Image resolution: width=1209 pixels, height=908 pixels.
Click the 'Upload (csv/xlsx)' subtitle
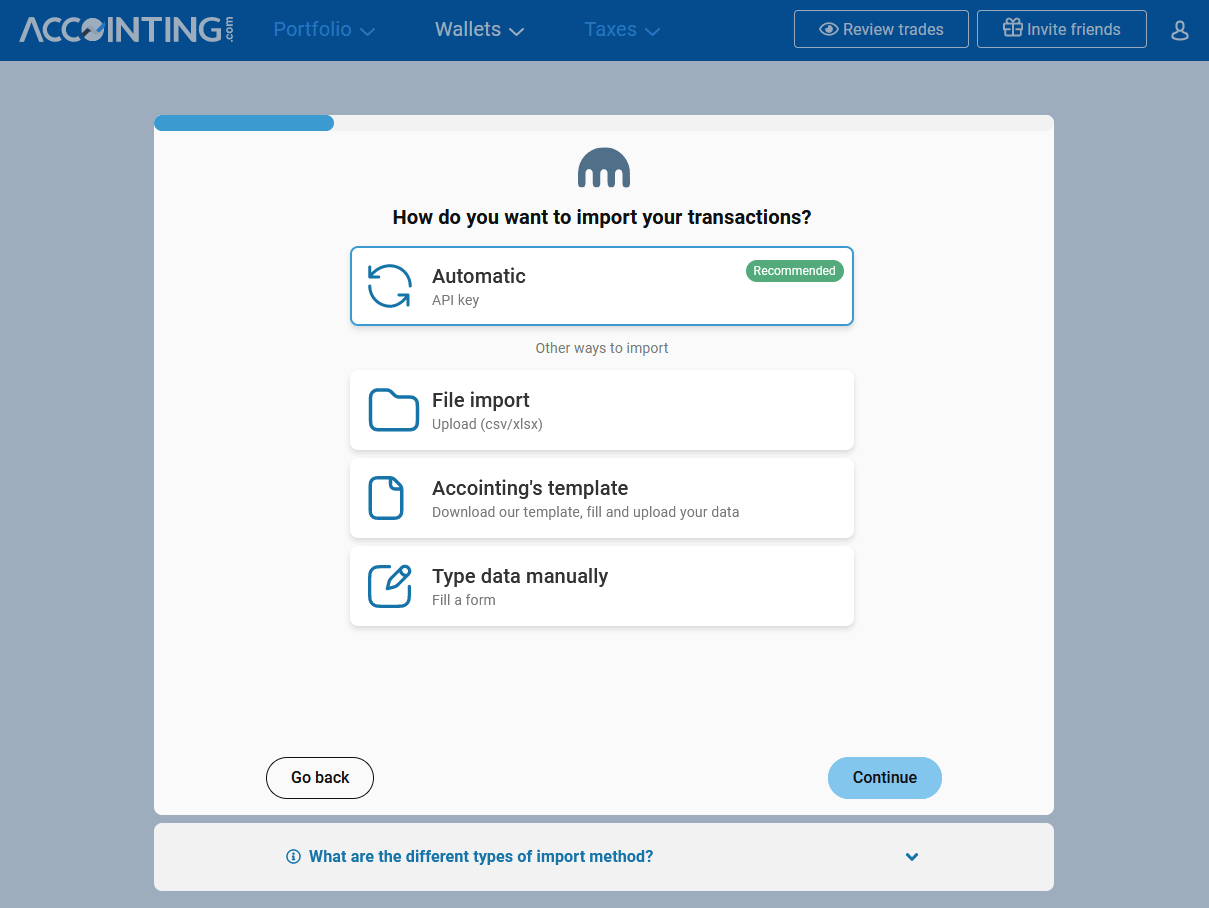(487, 424)
